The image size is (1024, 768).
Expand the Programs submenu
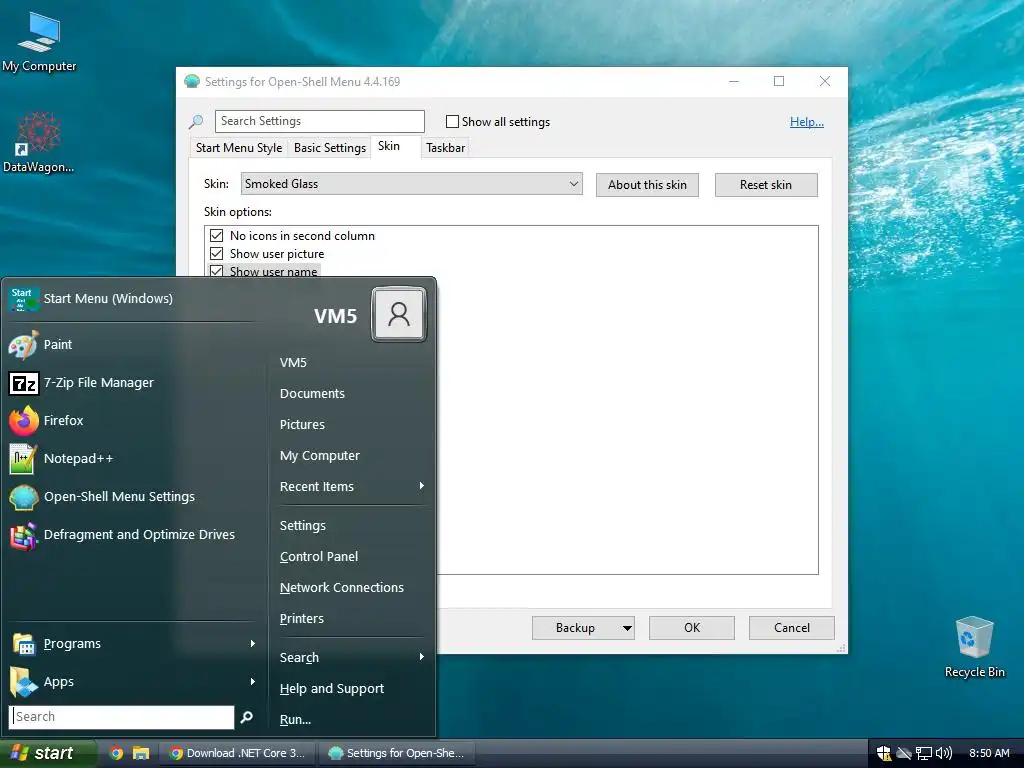click(134, 644)
